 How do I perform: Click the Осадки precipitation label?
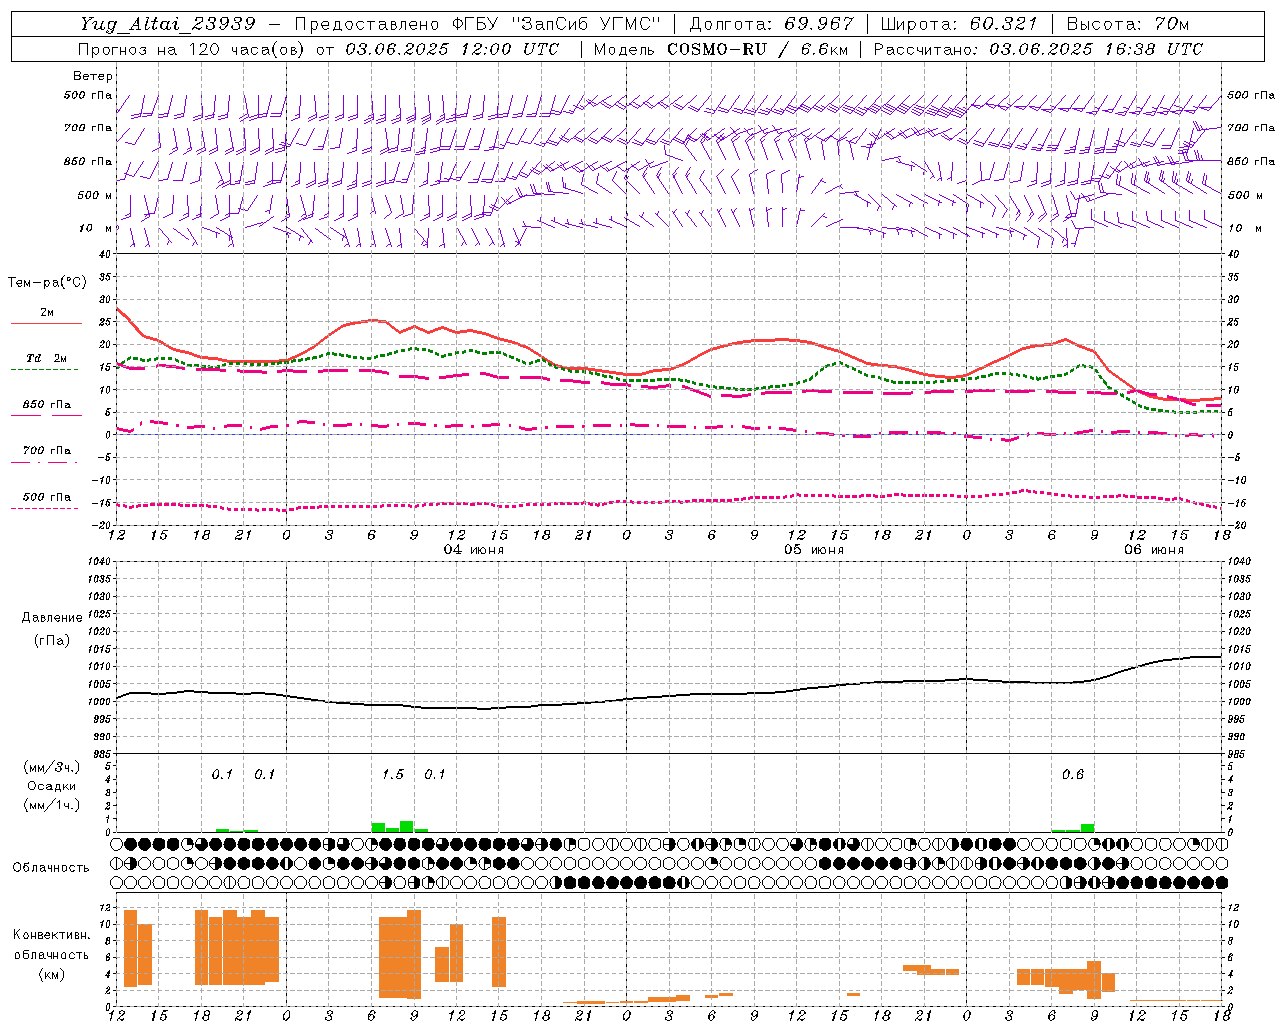52,786
